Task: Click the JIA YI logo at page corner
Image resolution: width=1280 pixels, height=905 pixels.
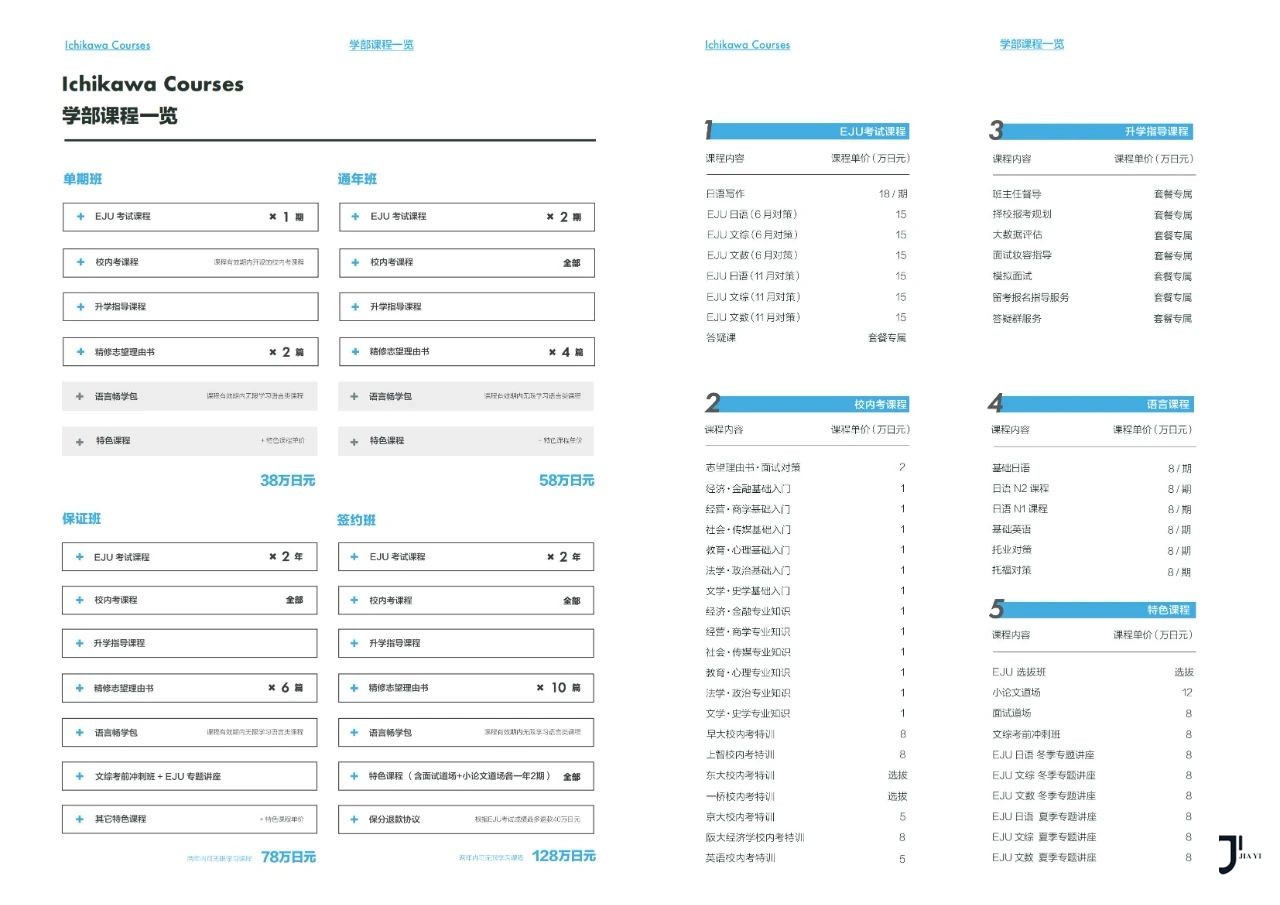Action: 1240,853
